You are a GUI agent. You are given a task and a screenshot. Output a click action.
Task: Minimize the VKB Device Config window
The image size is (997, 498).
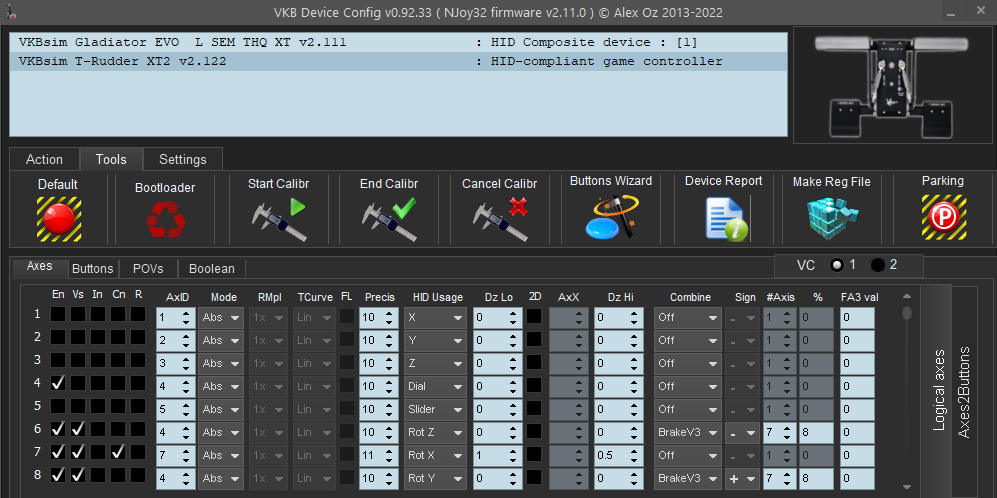[x=950, y=13]
